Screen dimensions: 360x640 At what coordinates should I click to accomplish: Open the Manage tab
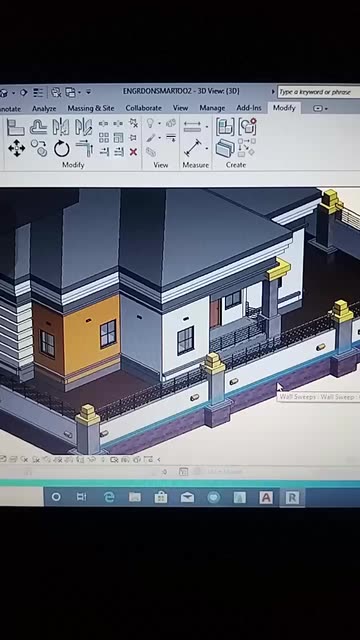(212, 108)
